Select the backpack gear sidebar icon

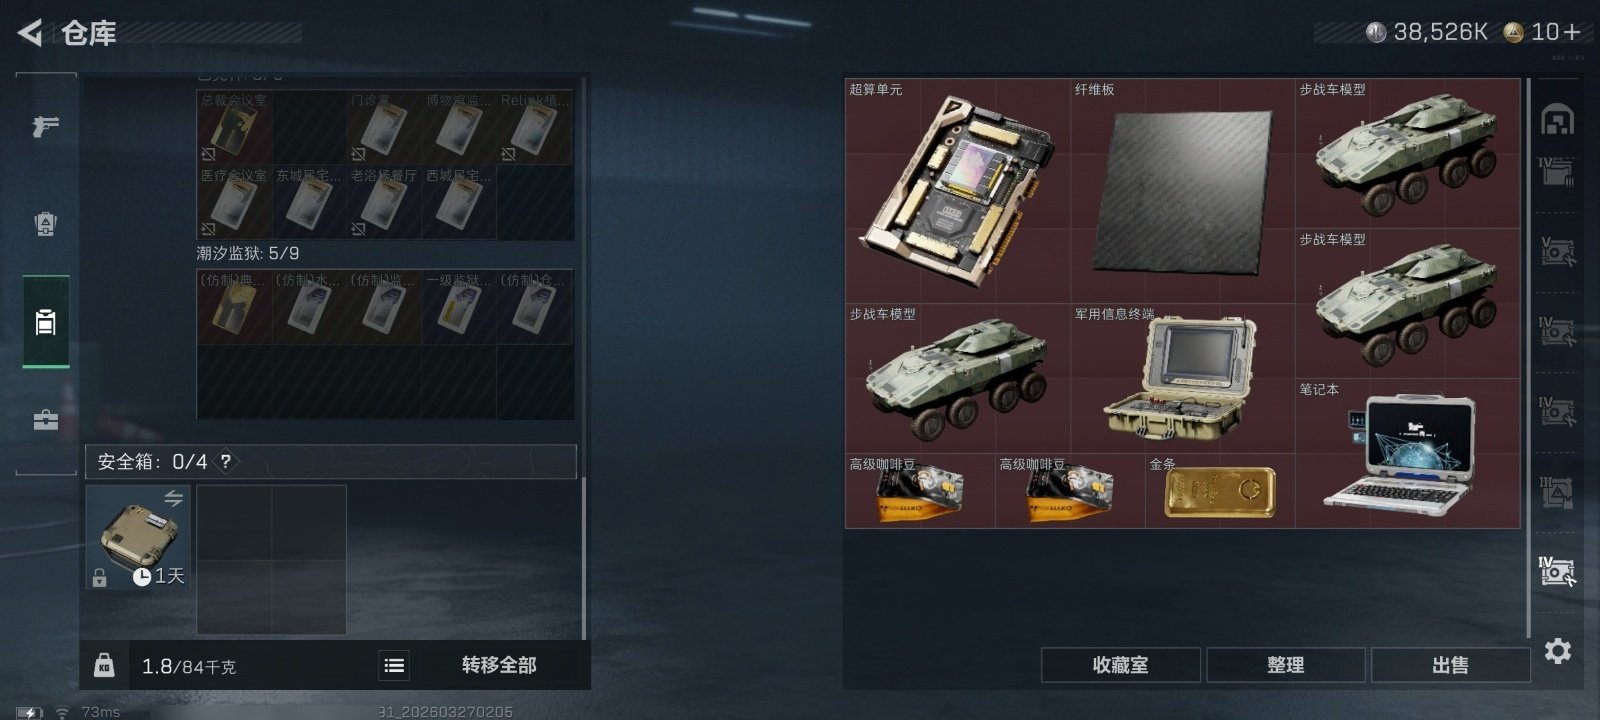pos(46,224)
